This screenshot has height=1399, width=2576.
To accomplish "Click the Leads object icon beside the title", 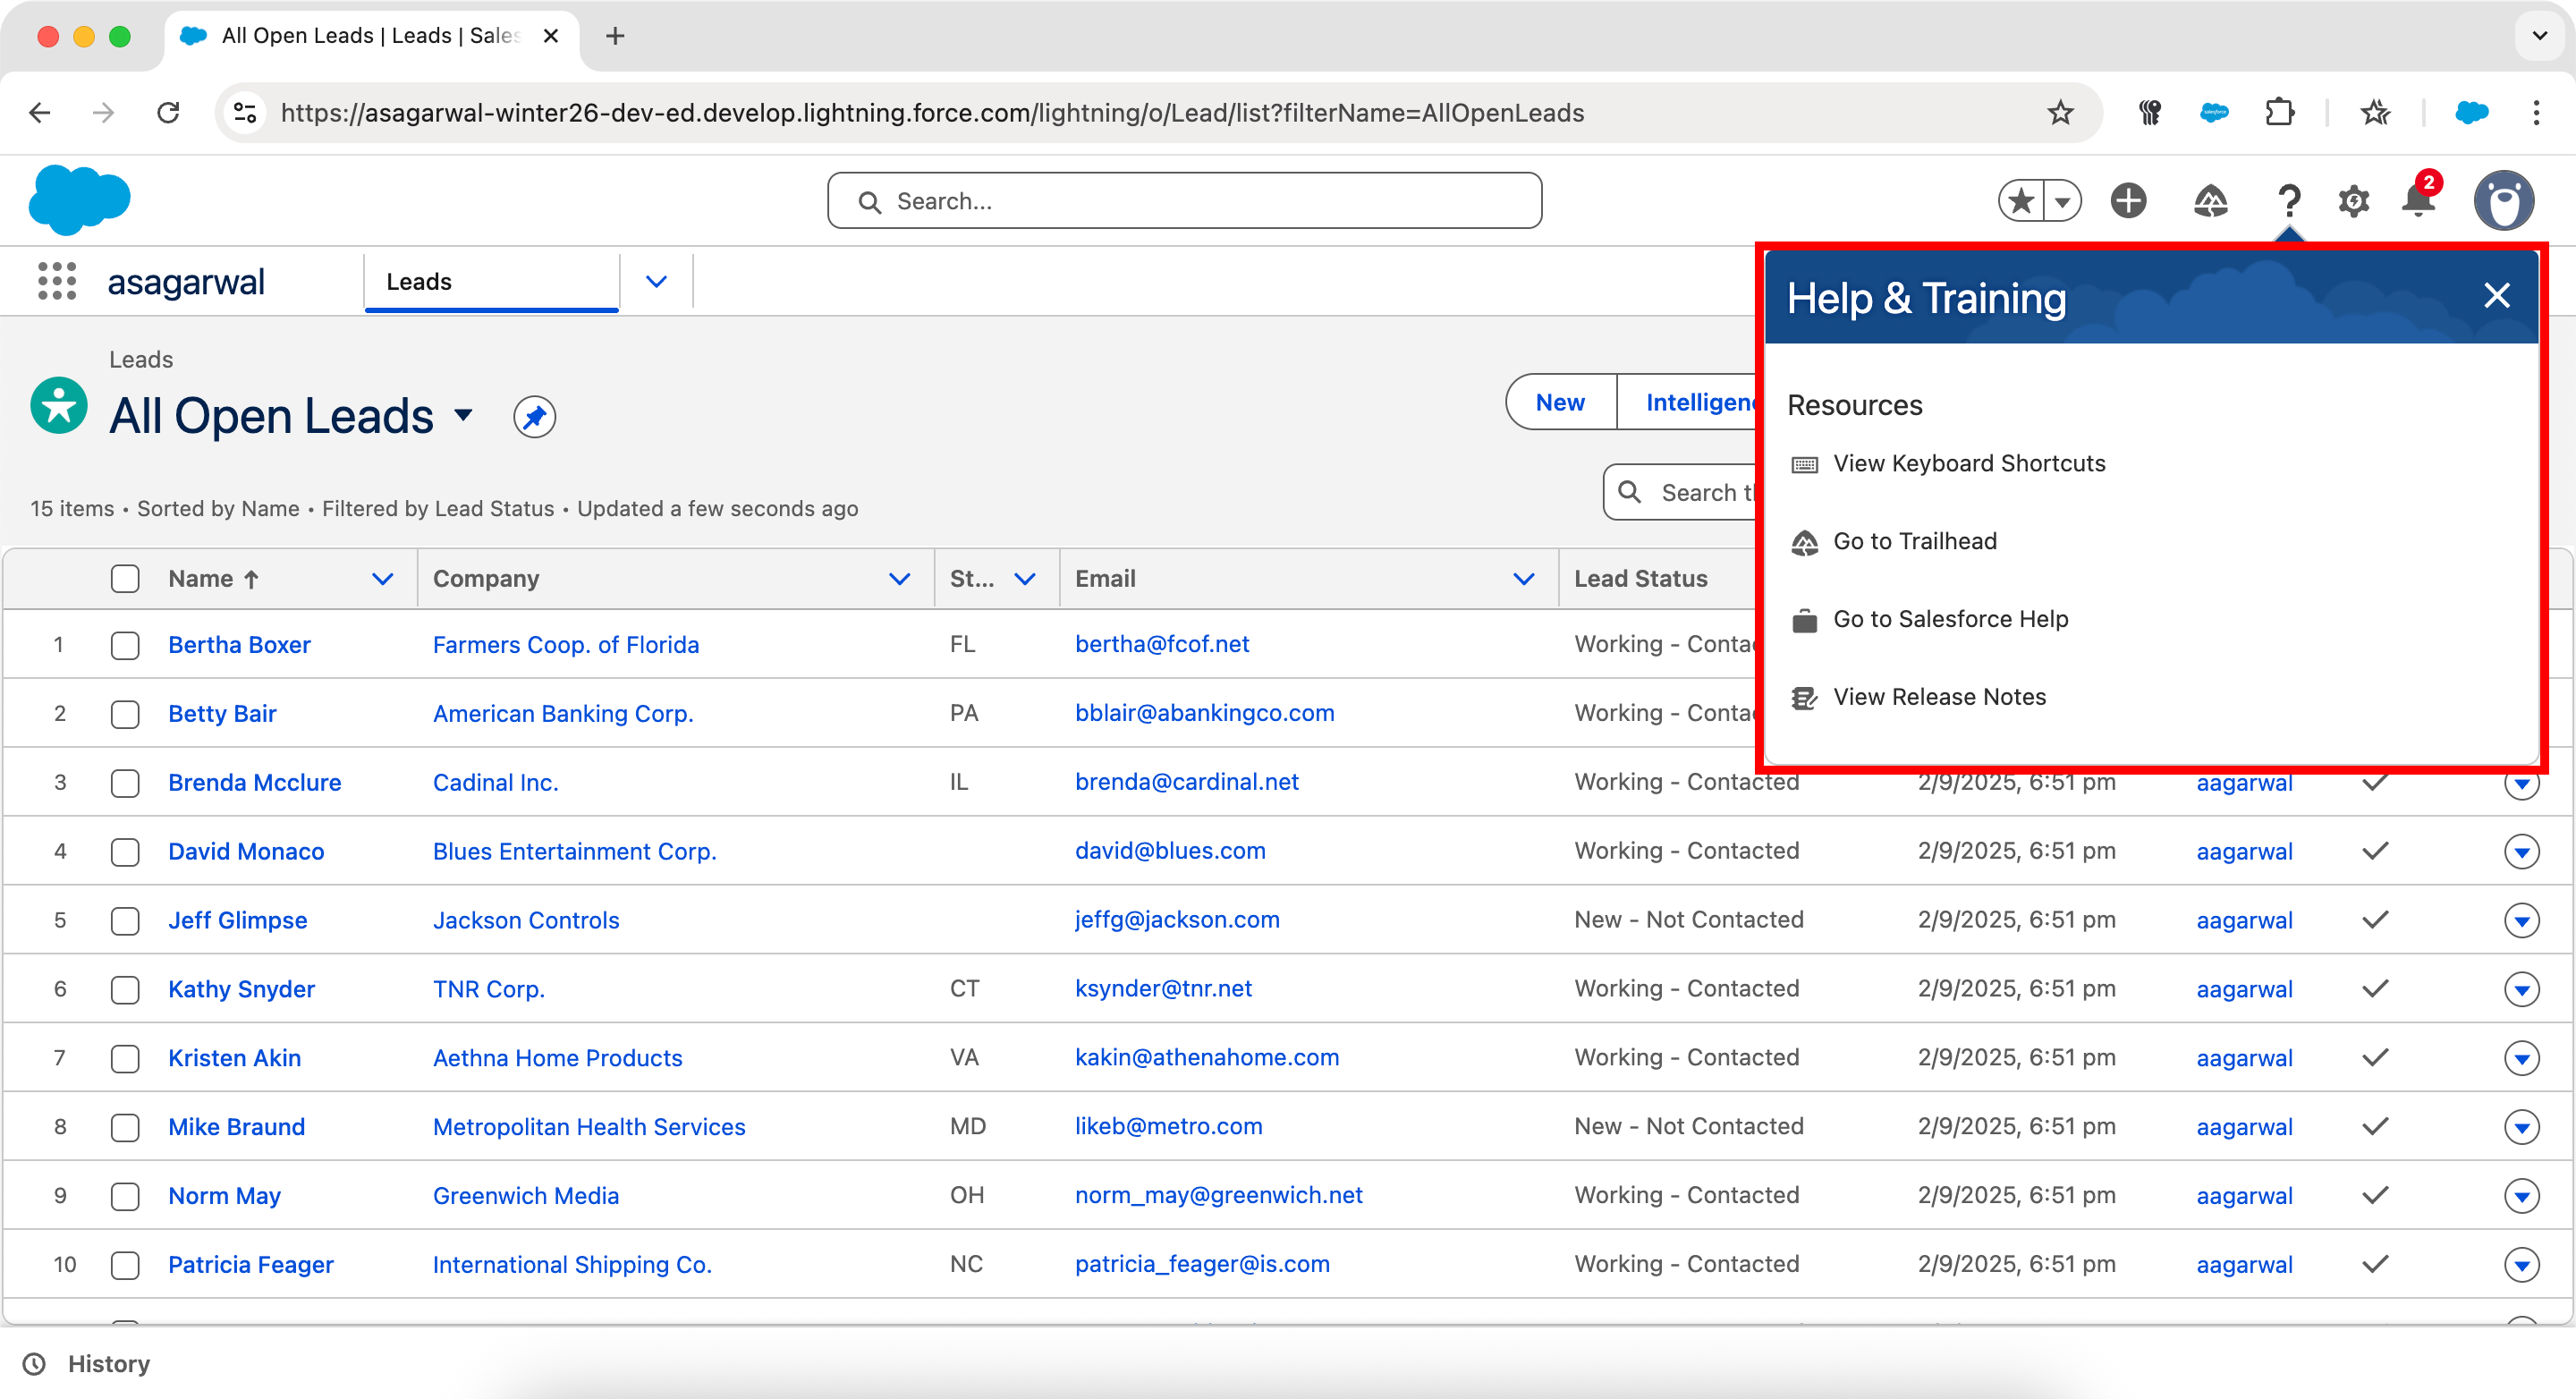I will 59,406.
